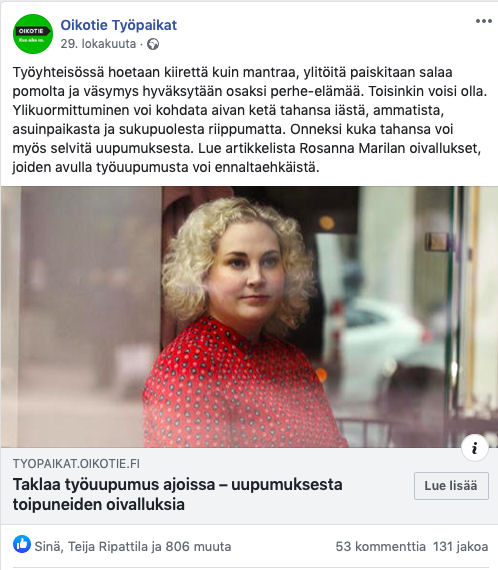Click "Sinä" in the reaction summary

[x=48, y=546]
